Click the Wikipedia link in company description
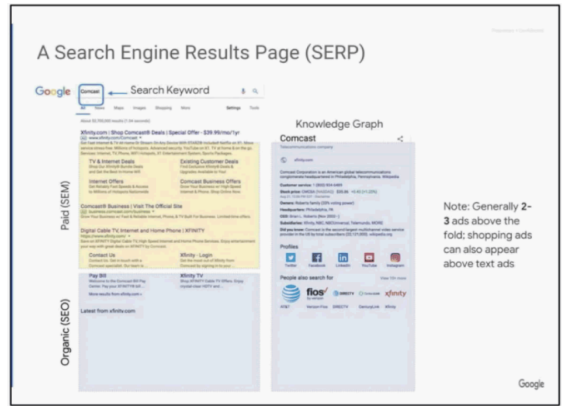This screenshot has height=406, width=567. pyautogui.click(x=391, y=177)
